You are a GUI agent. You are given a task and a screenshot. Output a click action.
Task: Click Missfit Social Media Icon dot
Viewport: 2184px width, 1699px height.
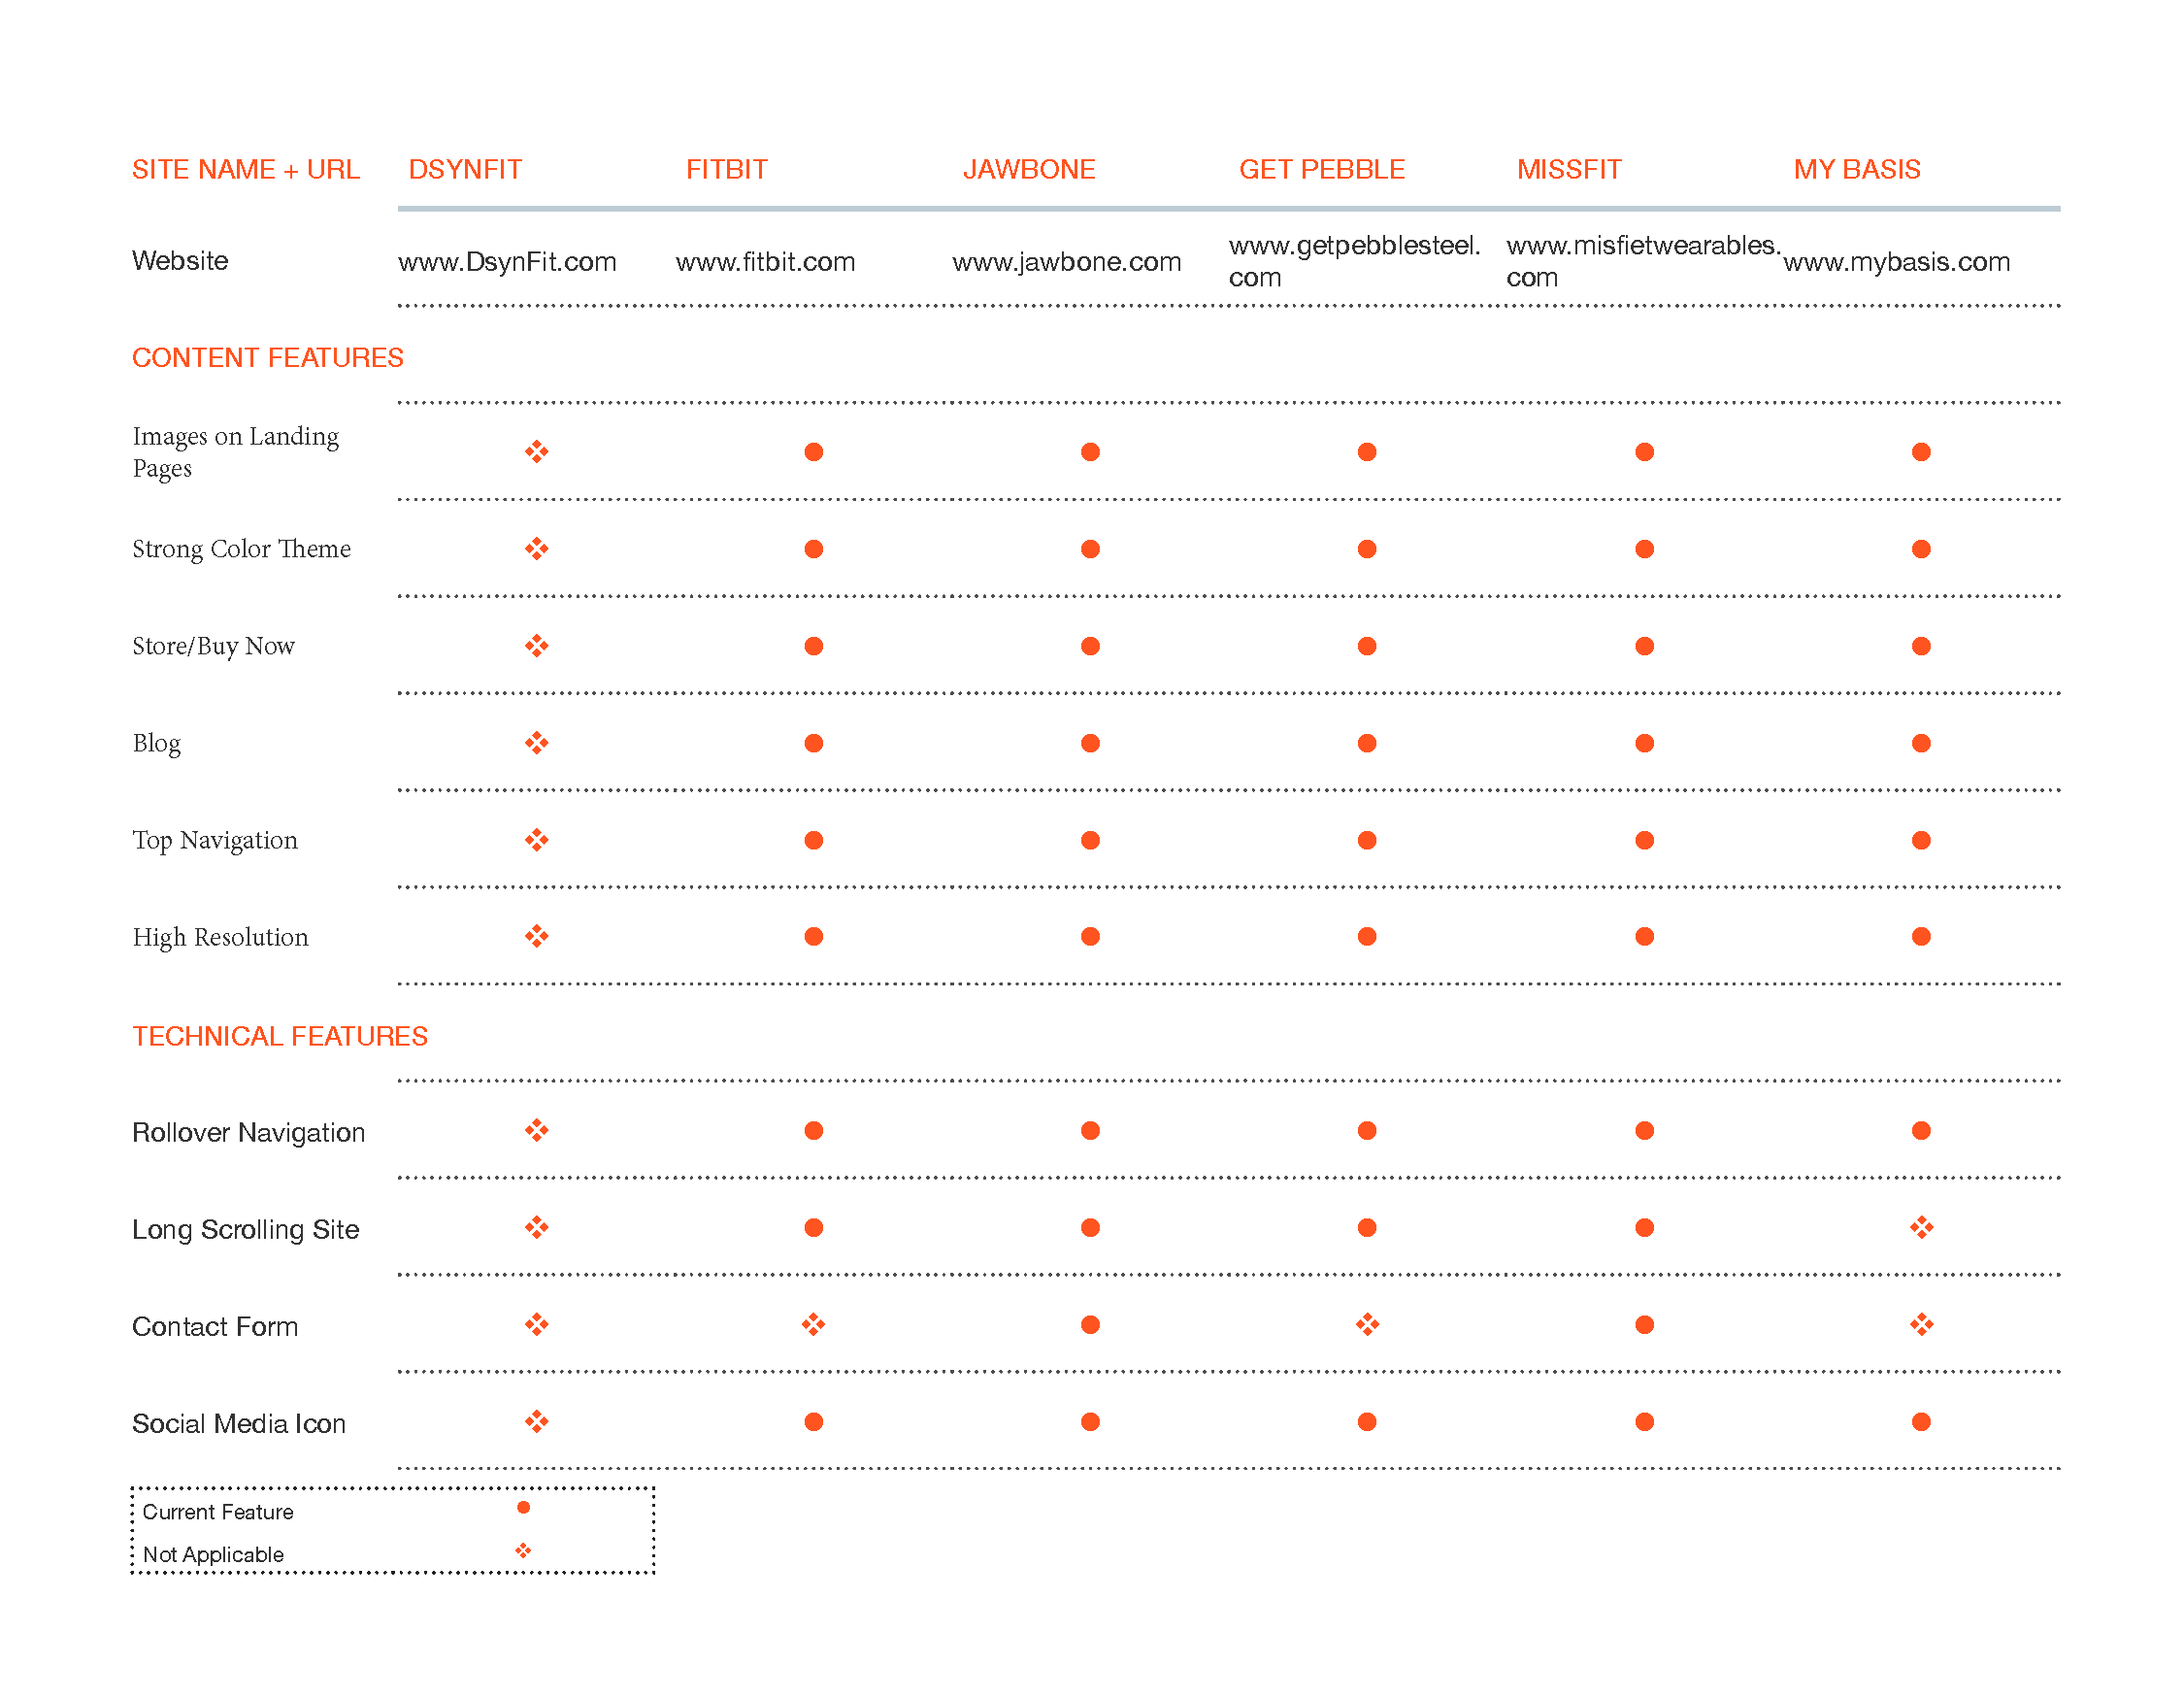(1644, 1422)
